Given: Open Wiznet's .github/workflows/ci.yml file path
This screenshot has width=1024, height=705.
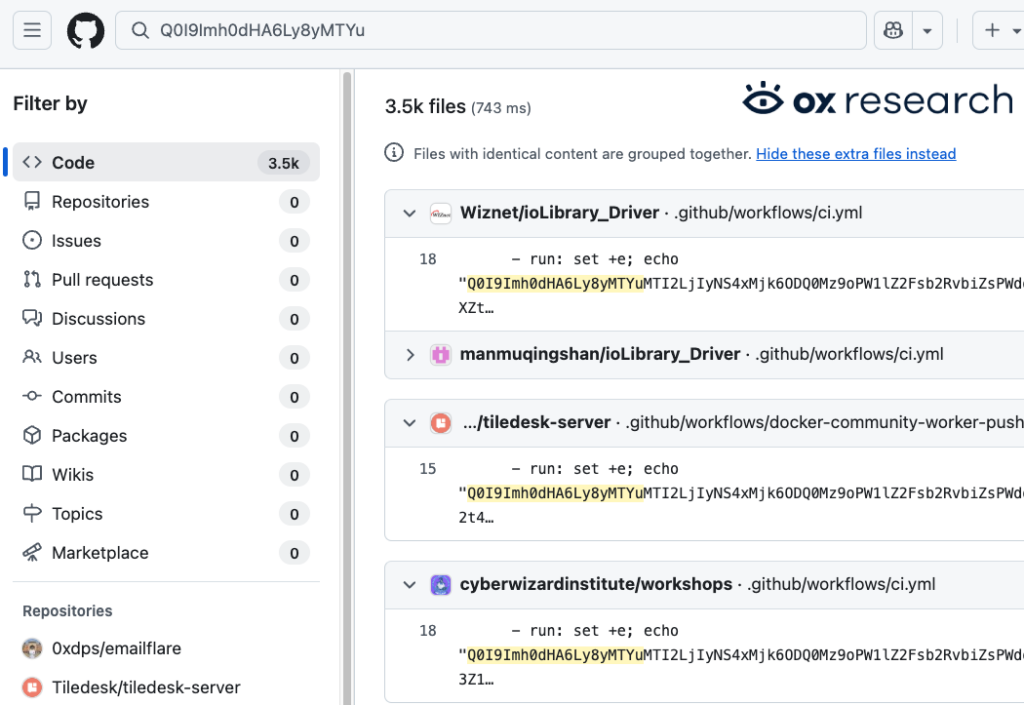Looking at the screenshot, I should pos(768,213).
